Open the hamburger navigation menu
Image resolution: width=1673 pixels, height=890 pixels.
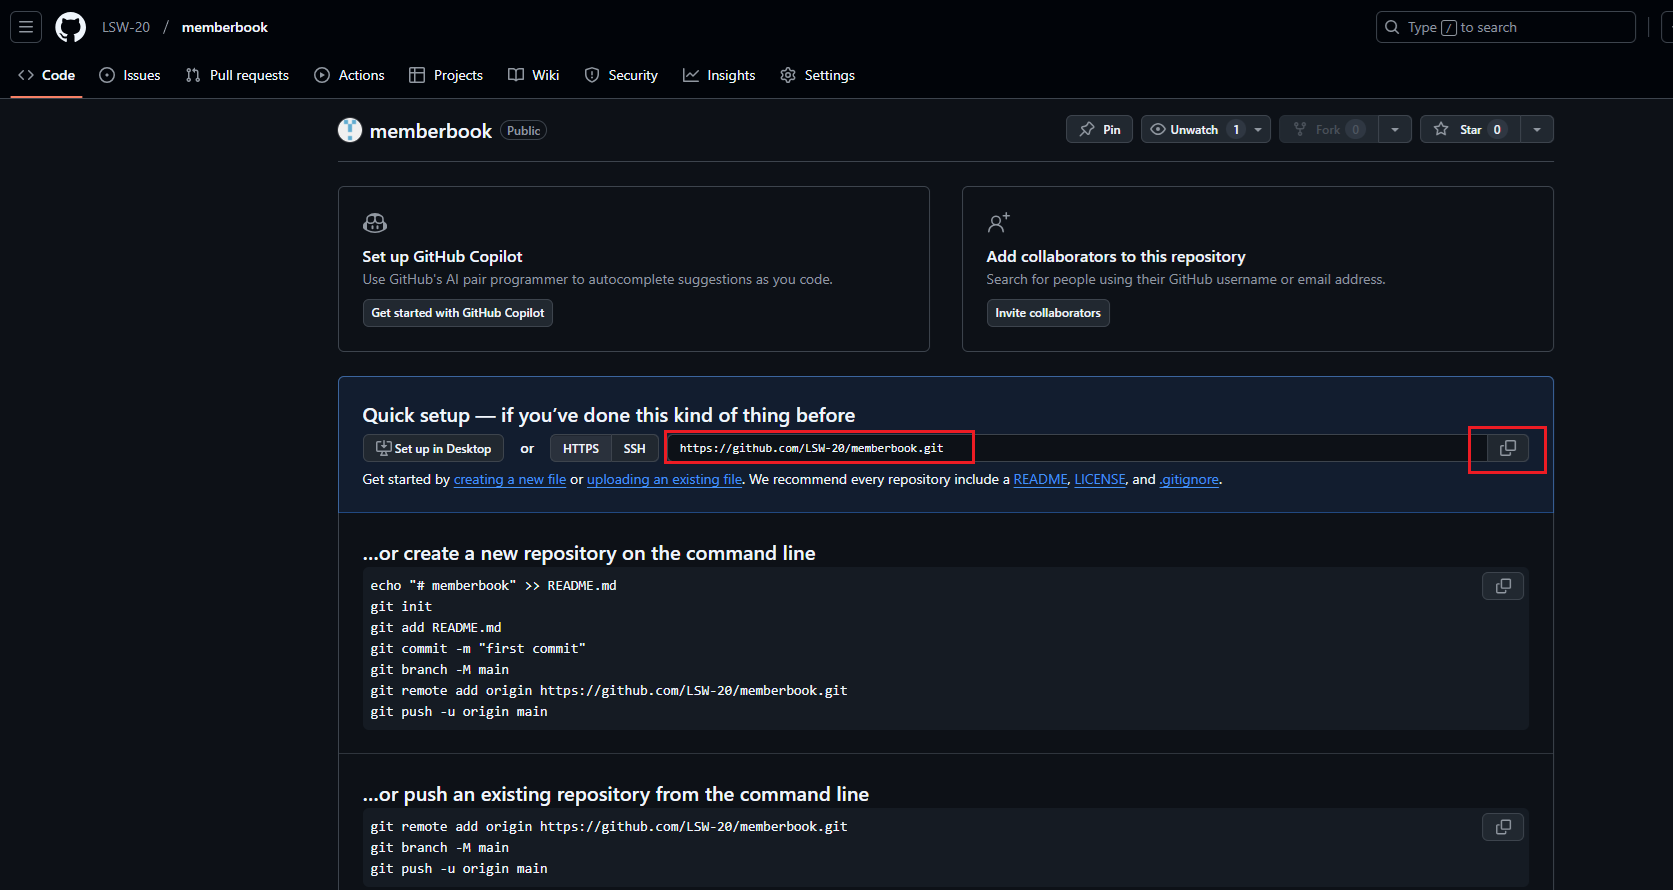point(26,27)
